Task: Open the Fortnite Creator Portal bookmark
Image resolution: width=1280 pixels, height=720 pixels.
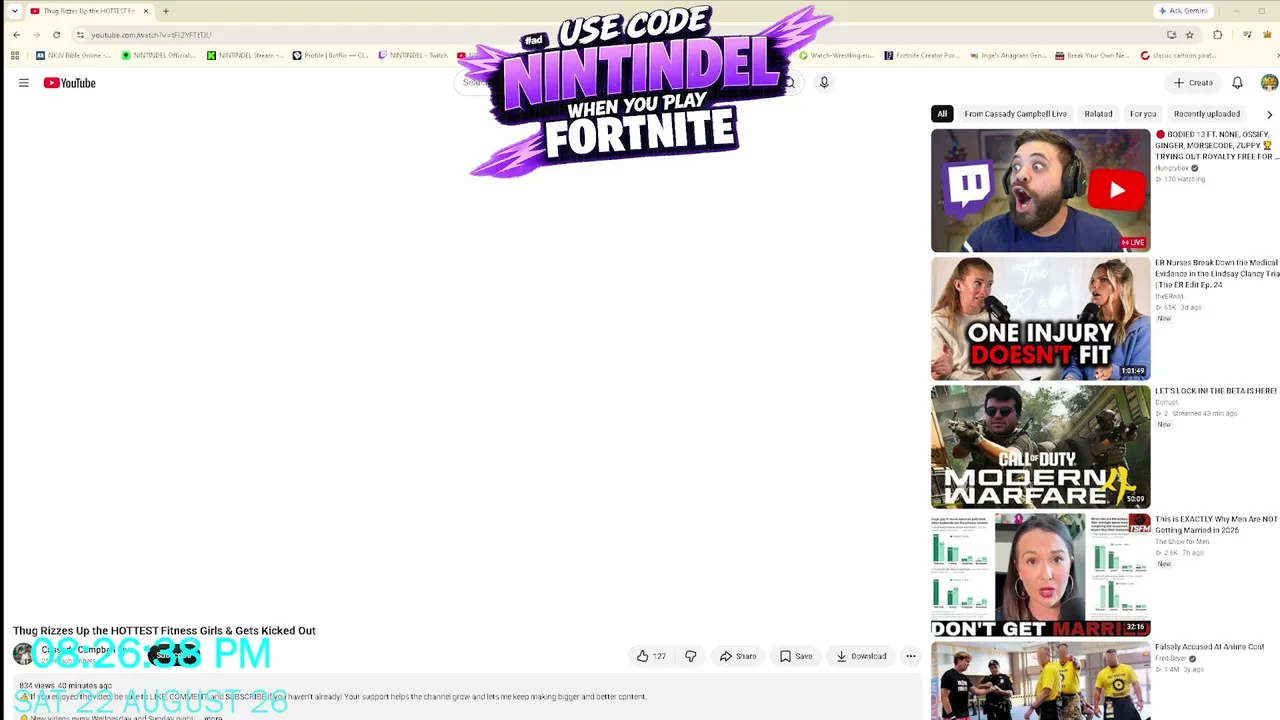Action: tap(922, 56)
